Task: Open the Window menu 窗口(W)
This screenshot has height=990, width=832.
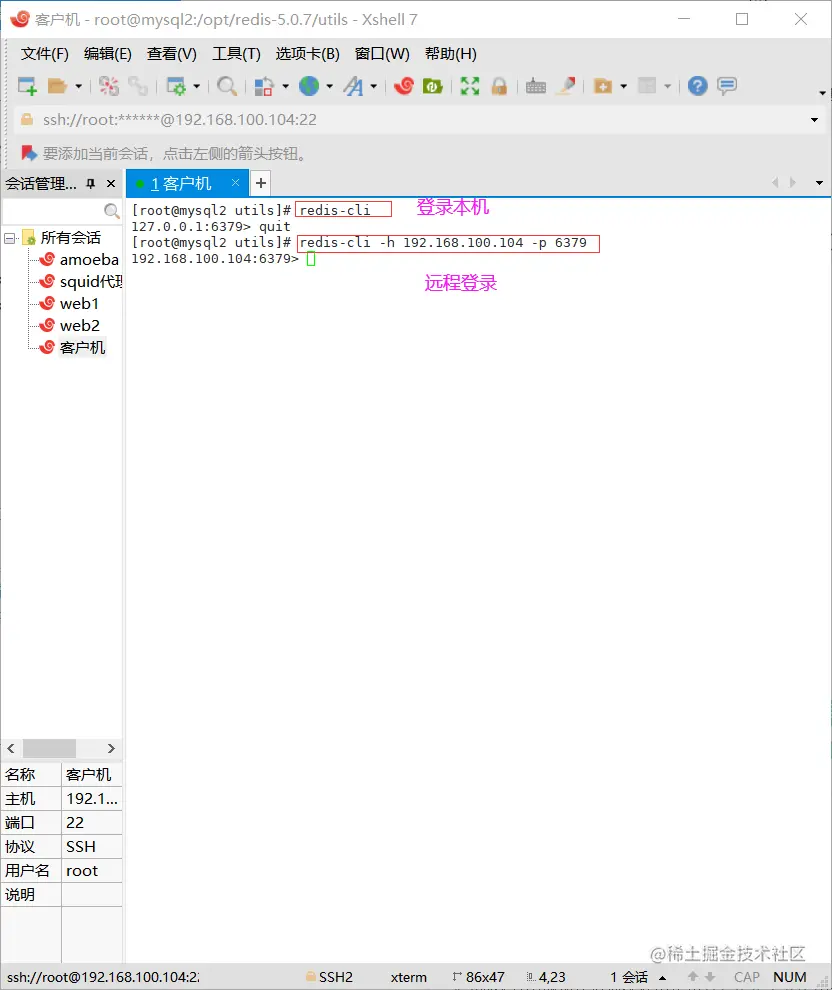Action: click(x=382, y=54)
